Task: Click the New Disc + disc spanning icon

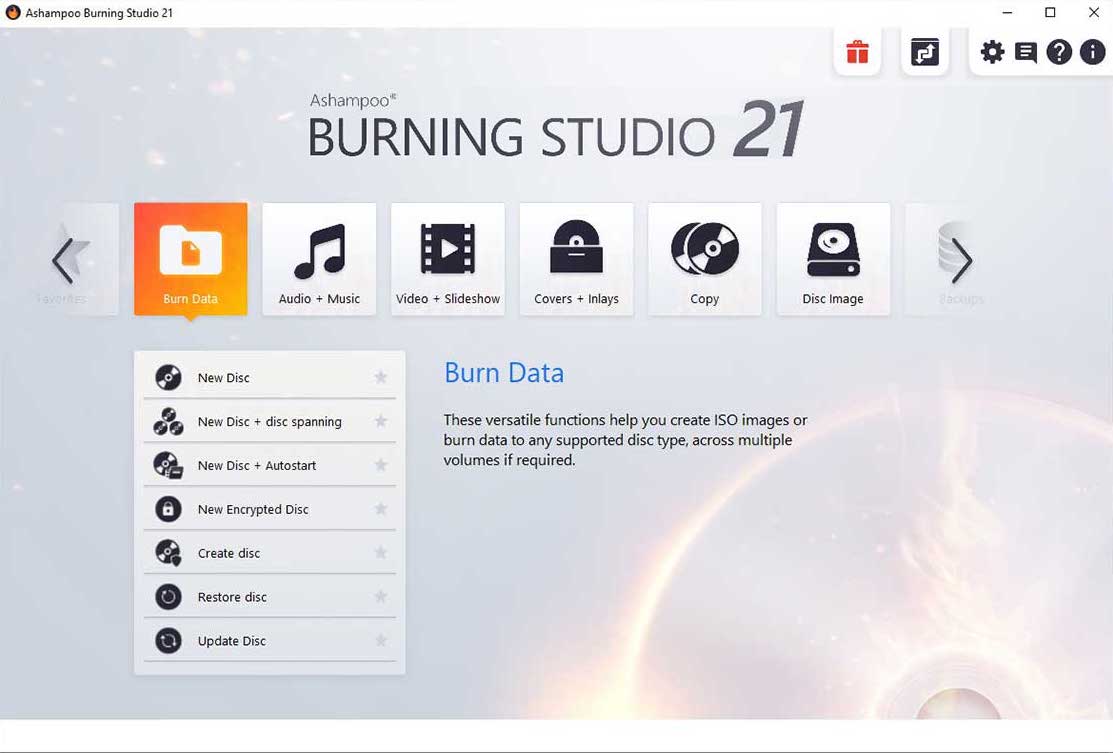Action: pyautogui.click(x=169, y=422)
